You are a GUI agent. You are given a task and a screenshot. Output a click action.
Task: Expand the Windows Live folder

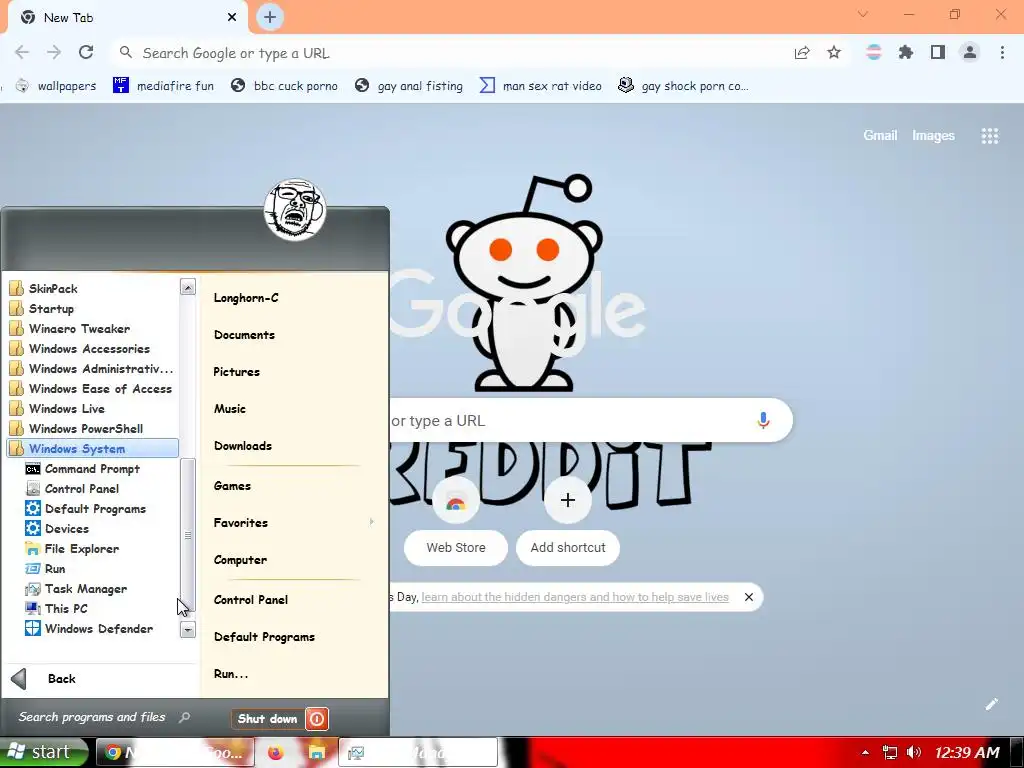[93, 409]
